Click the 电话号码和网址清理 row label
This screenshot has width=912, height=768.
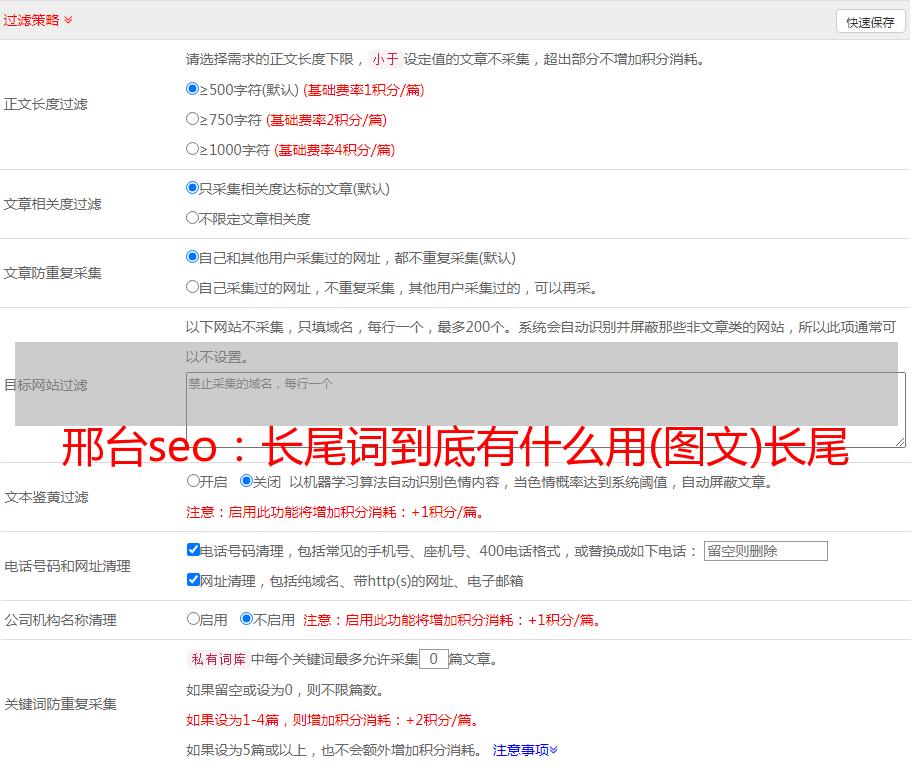coord(67,566)
